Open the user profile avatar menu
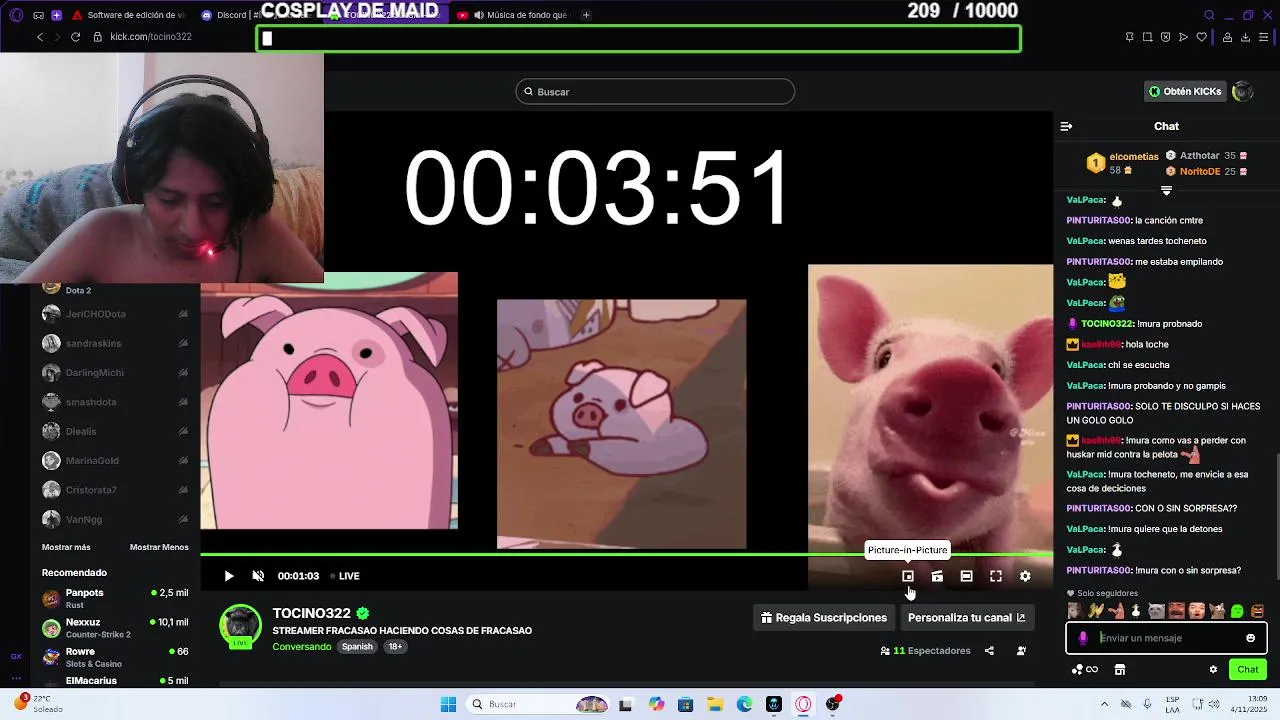Image resolution: width=1280 pixels, height=720 pixels. [x=1243, y=91]
